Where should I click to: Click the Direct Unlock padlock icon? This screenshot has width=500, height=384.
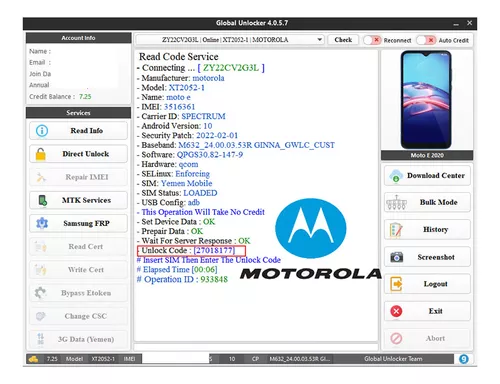[x=41, y=154]
